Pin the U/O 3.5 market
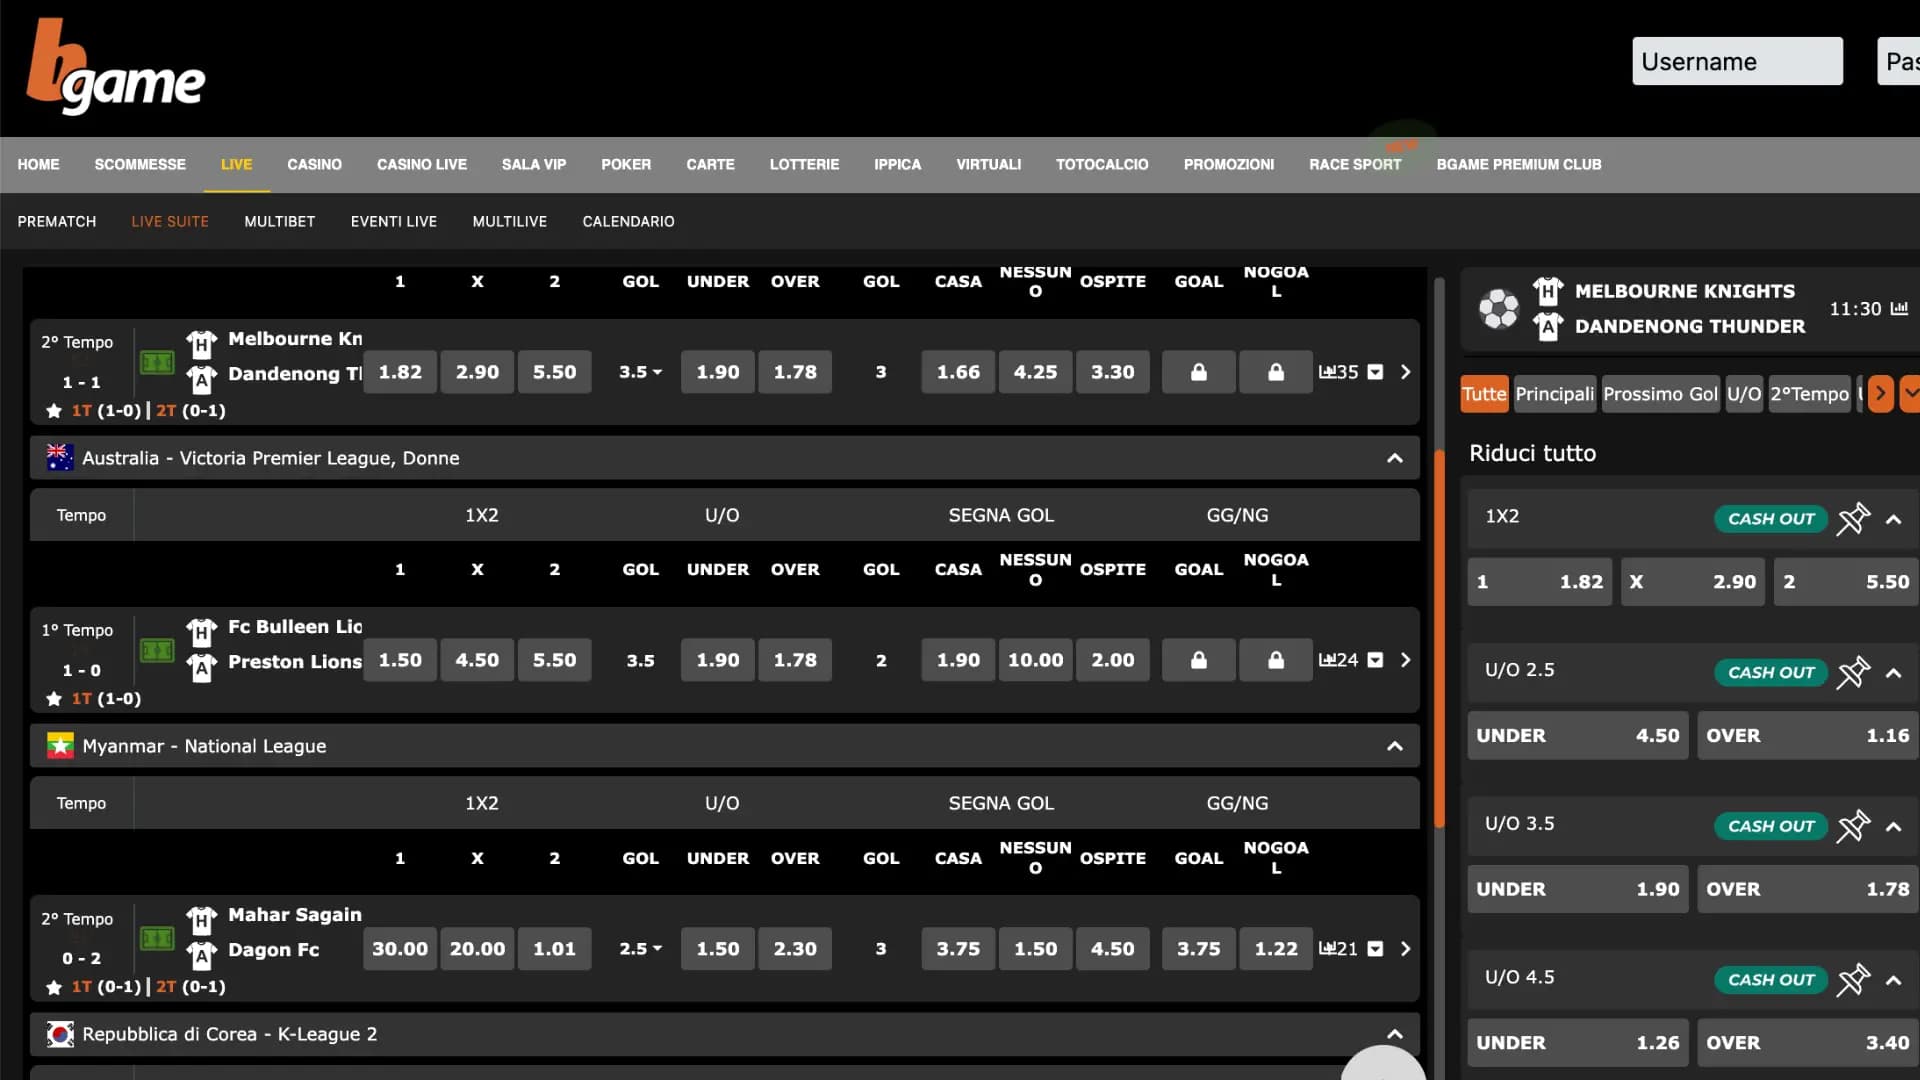The width and height of the screenshot is (1920, 1080). pyautogui.click(x=1852, y=826)
